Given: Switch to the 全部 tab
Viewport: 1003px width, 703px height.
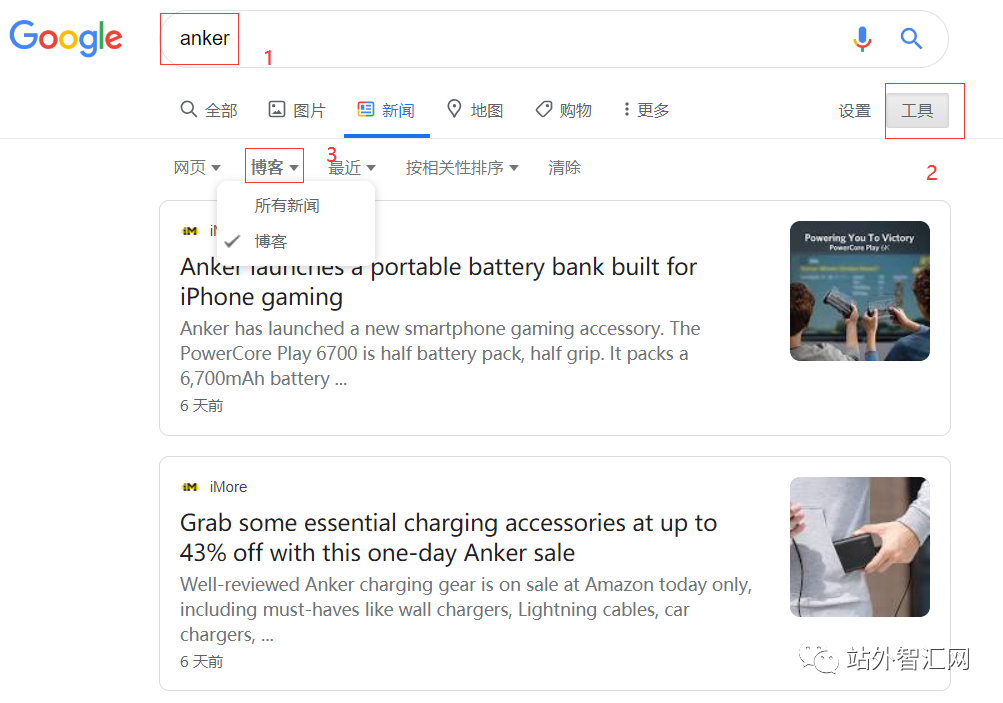Looking at the screenshot, I should point(209,110).
